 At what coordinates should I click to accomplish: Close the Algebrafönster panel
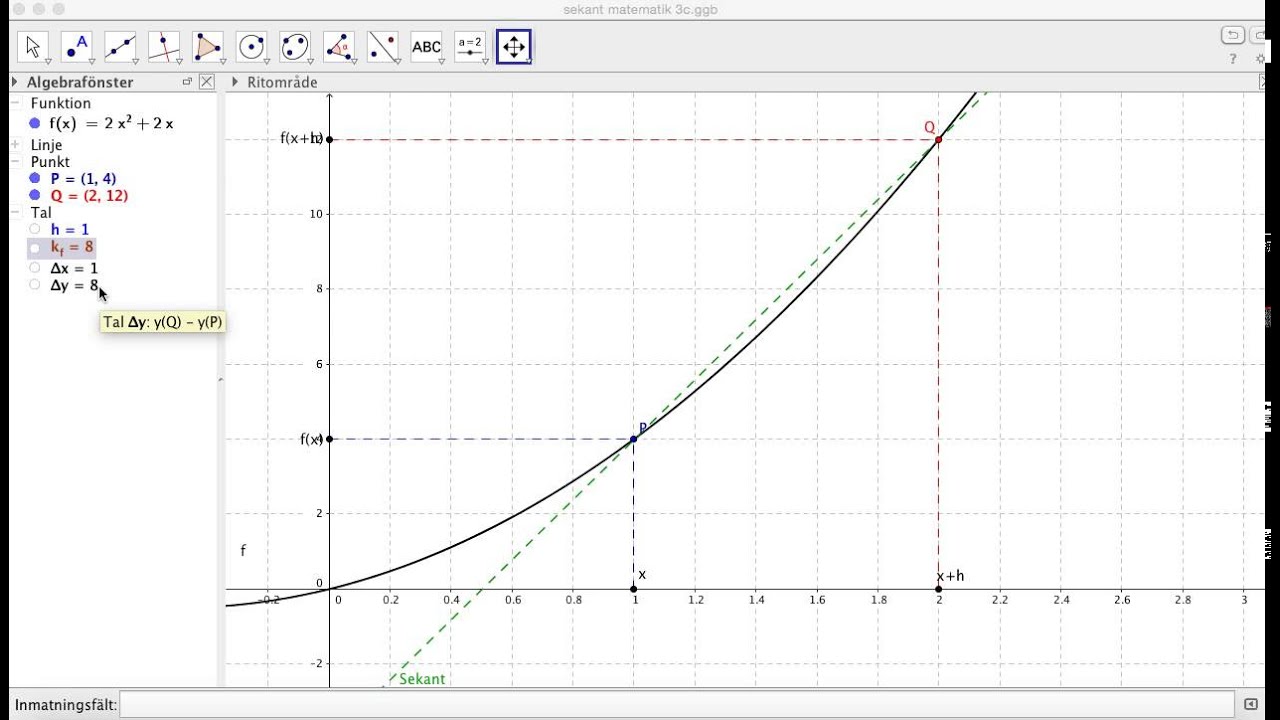coord(206,82)
